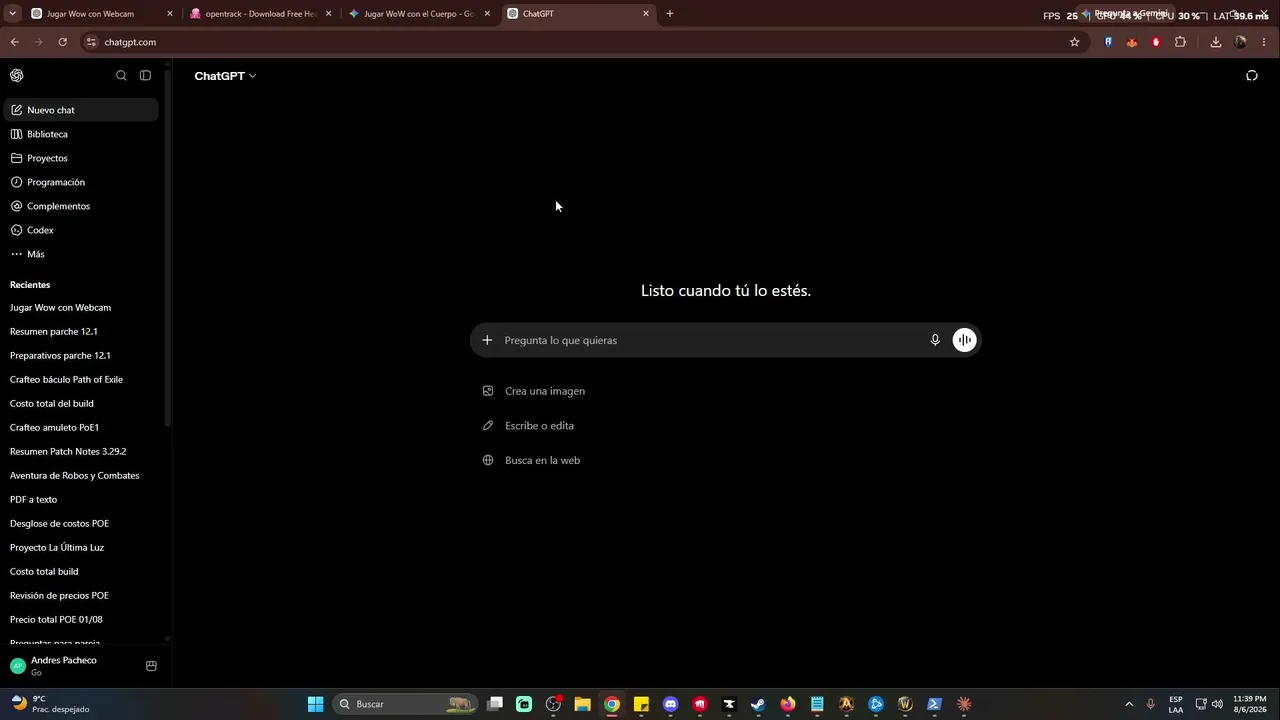This screenshot has height=720, width=1280.
Task: Open the Sticky Notes taskbar icon
Action: click(641, 704)
